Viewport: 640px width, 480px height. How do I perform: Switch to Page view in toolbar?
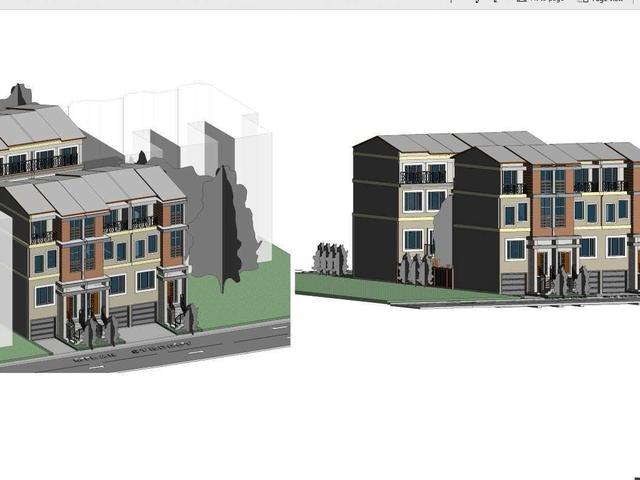(607, 2)
